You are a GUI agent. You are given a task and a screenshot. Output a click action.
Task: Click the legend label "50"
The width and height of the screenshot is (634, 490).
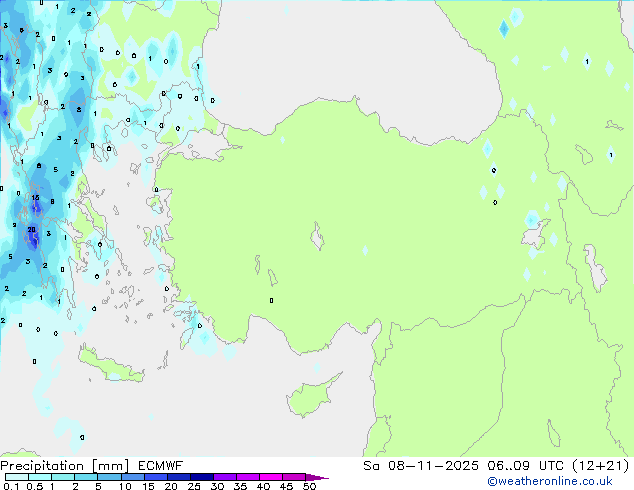(x=309, y=486)
